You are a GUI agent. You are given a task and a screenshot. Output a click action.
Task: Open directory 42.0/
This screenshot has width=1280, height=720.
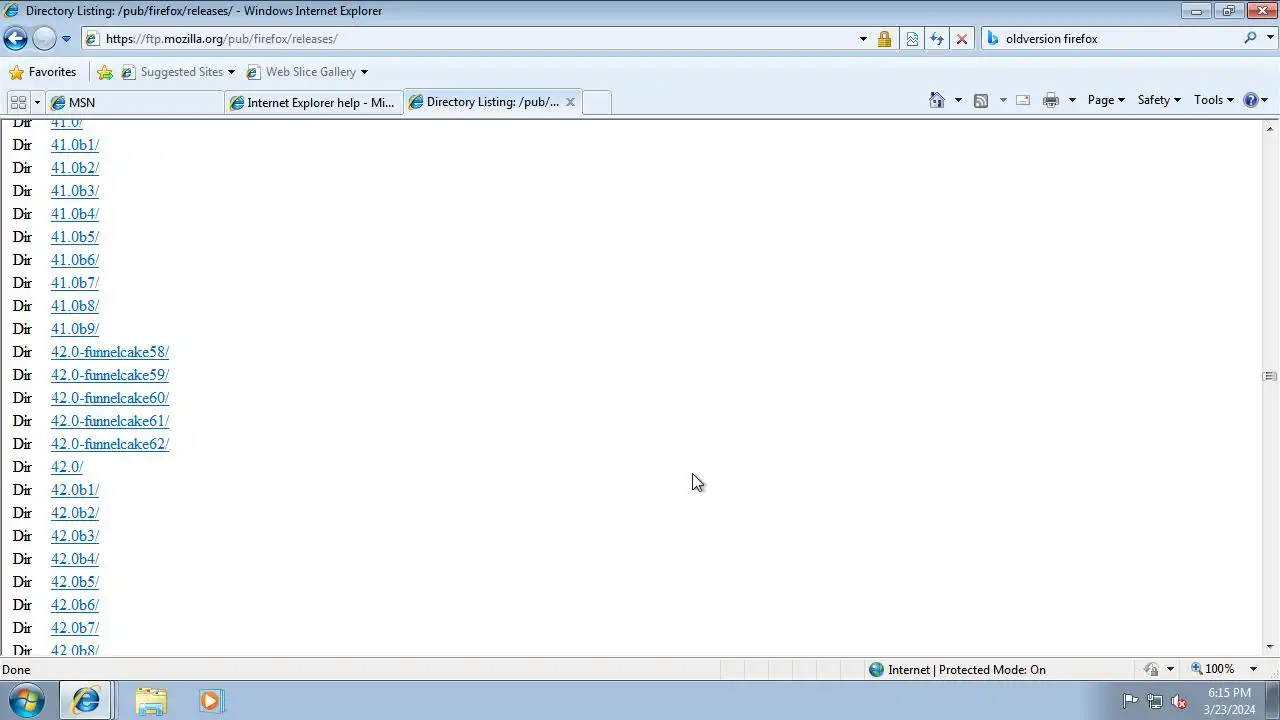click(67, 467)
